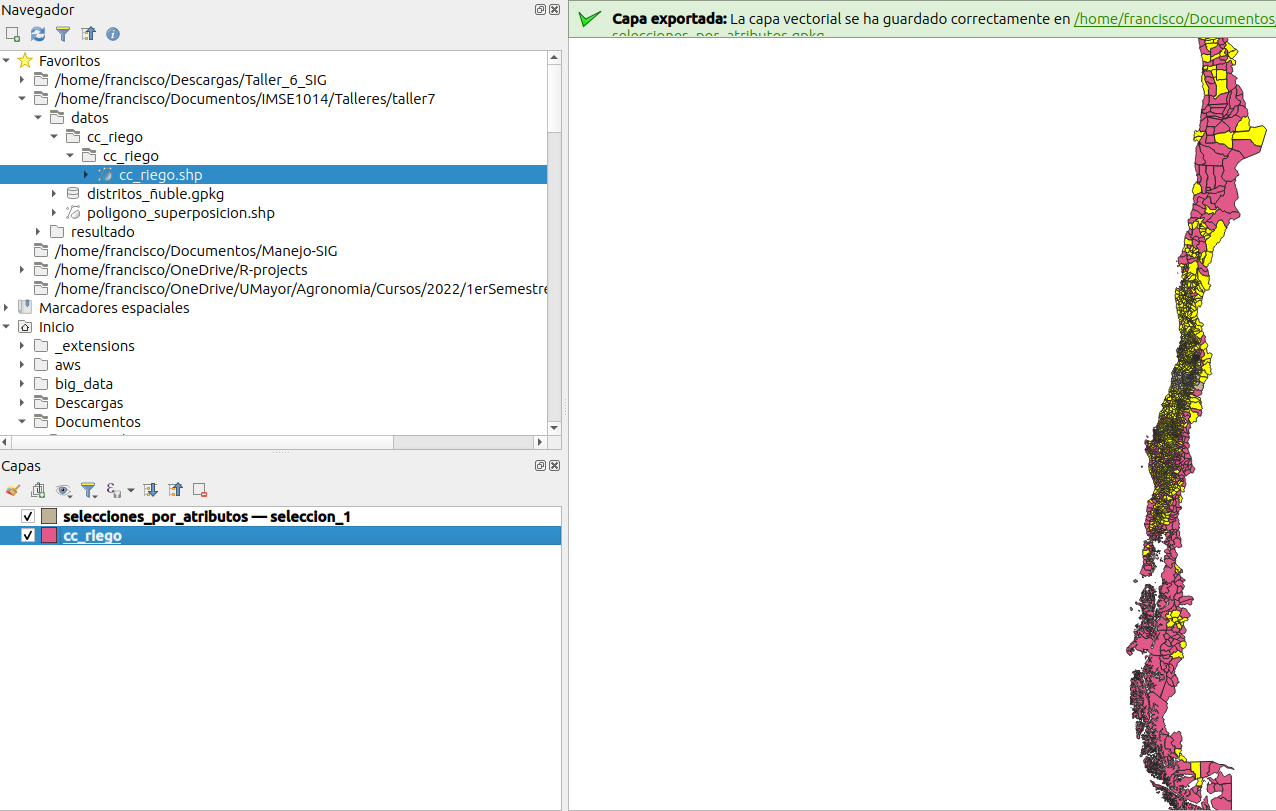Select the Marcadores espaciales item
1276x811 pixels.
113,308
